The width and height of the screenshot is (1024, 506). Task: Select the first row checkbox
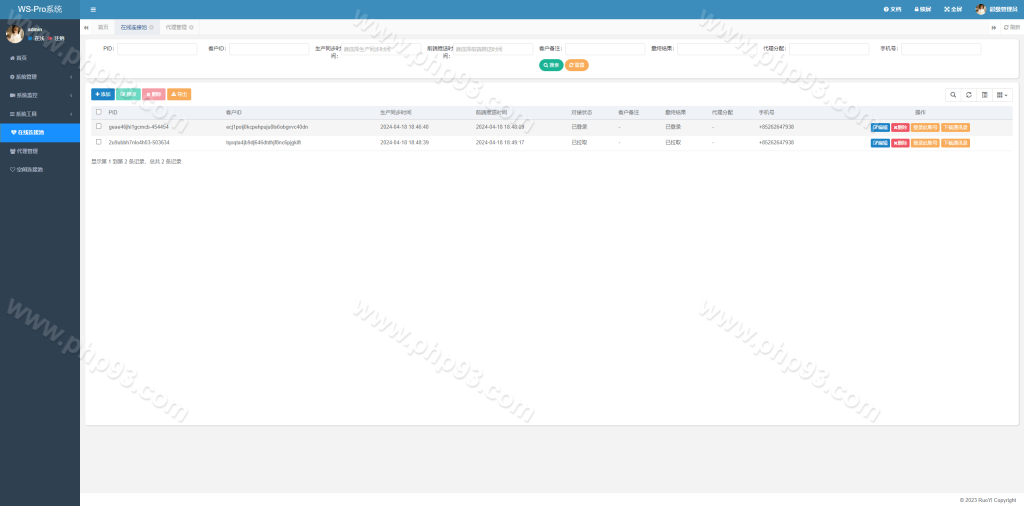tap(98, 127)
